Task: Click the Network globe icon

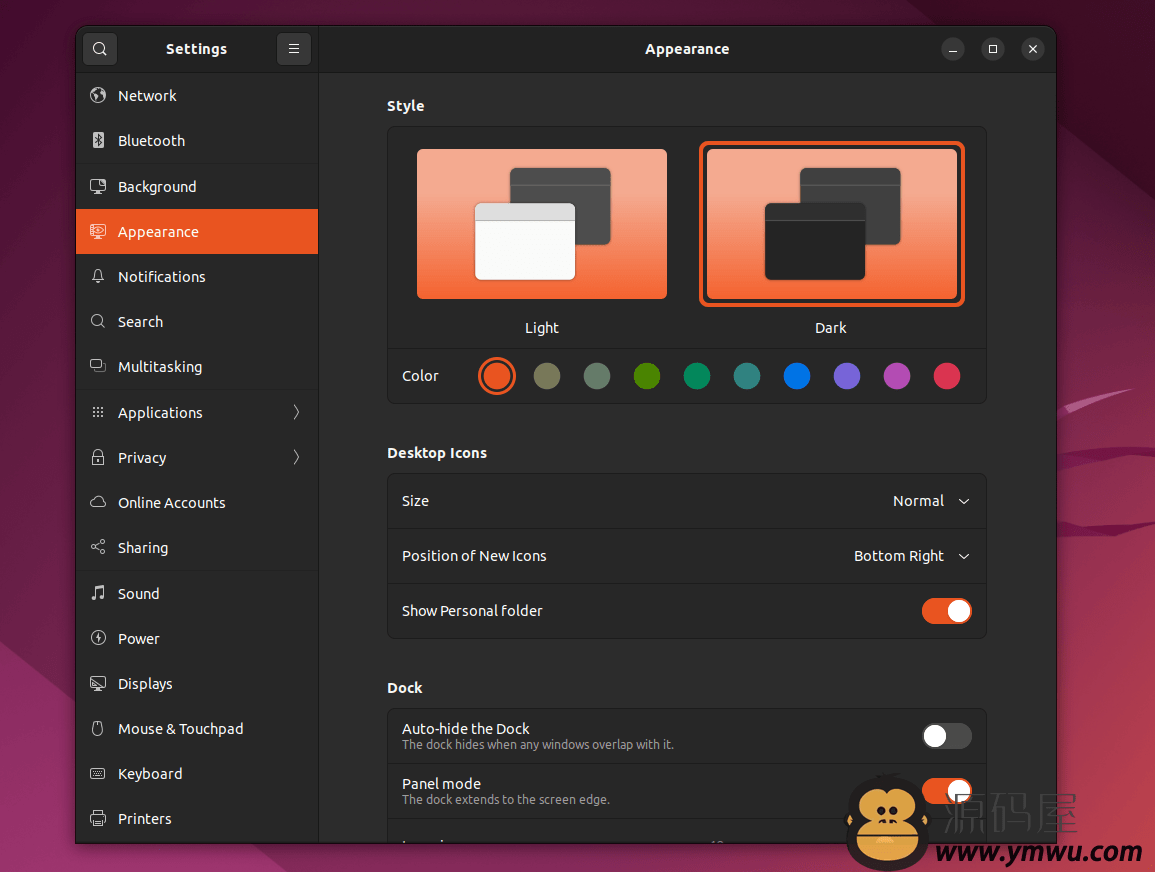Action: (98, 95)
